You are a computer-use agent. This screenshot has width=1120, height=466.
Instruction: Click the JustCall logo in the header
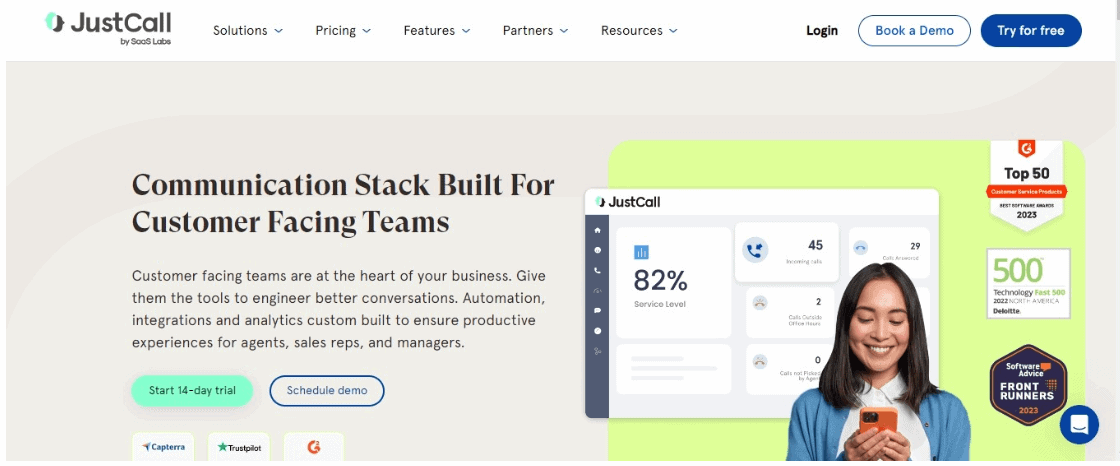click(x=108, y=27)
